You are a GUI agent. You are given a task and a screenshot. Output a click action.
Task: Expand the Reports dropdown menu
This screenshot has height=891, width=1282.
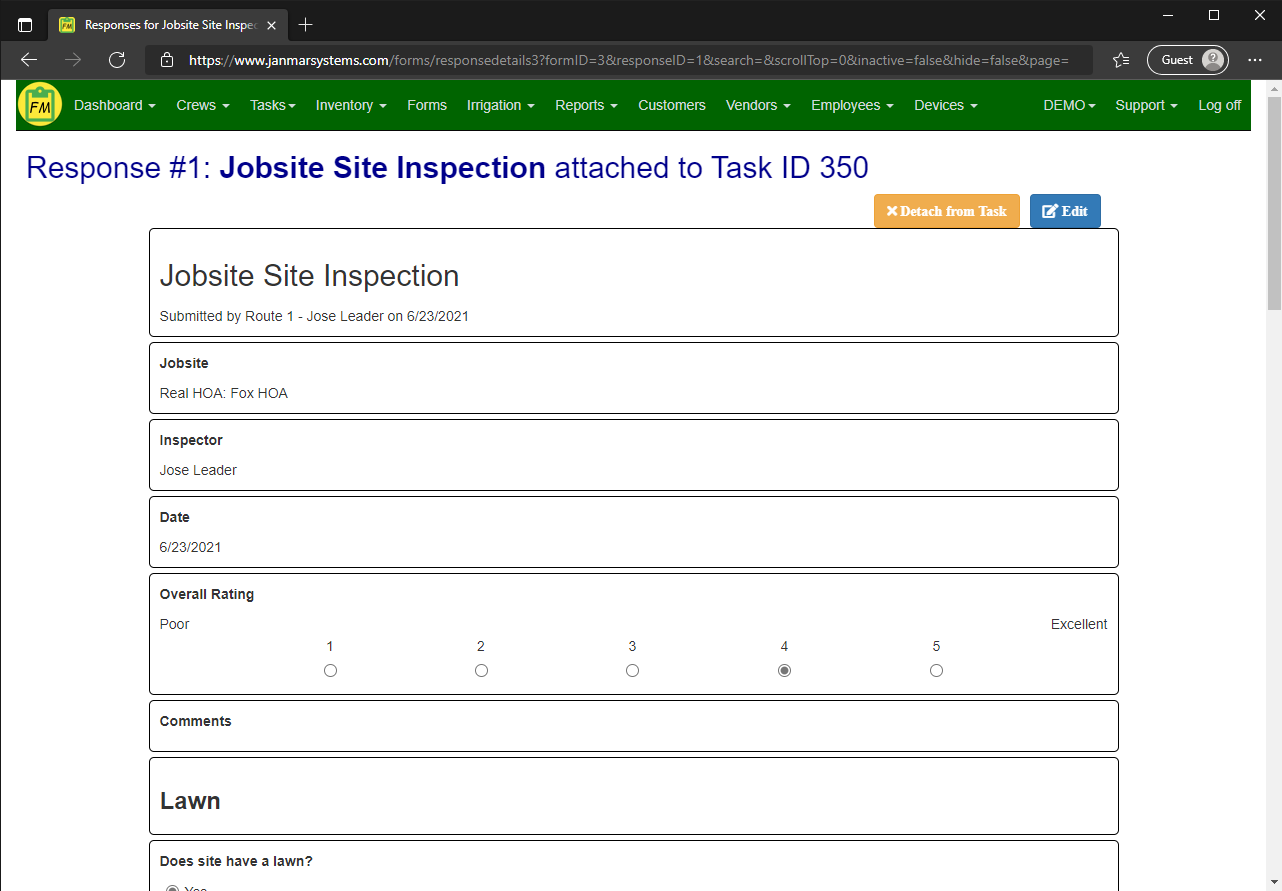(x=586, y=105)
